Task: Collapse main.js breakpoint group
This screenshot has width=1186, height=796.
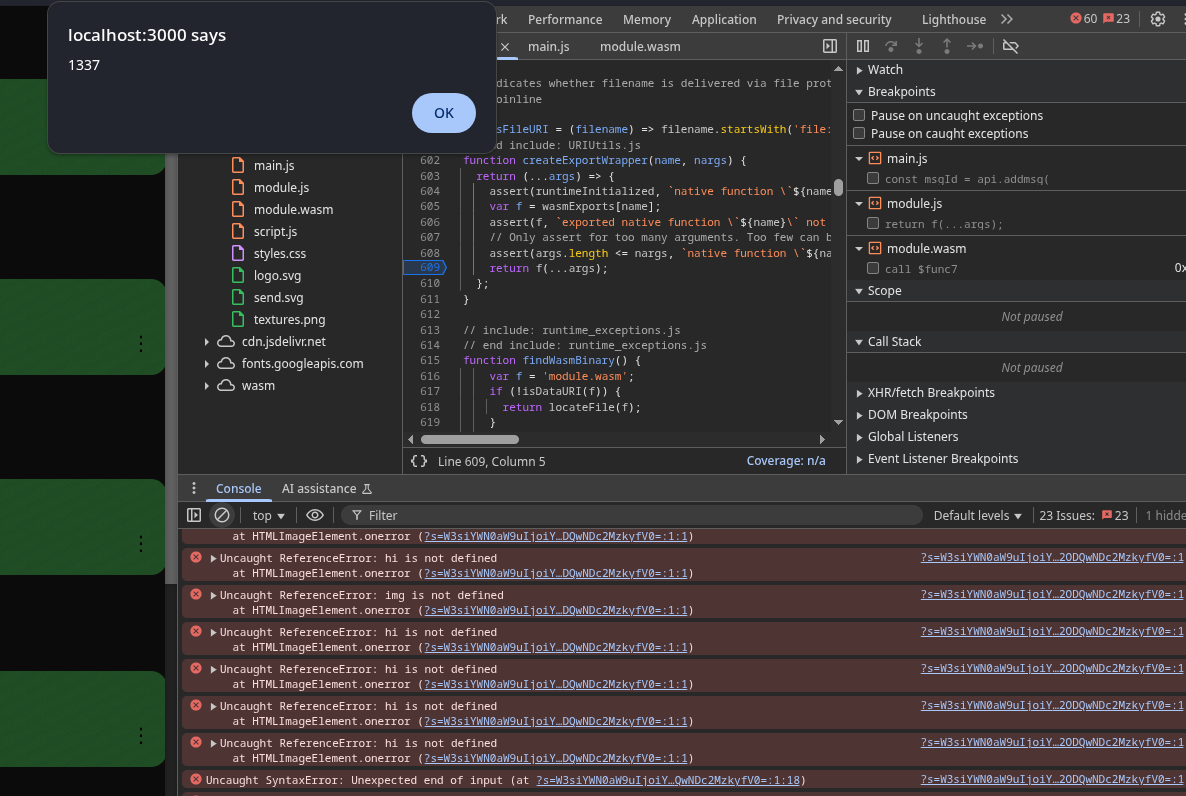Action: pos(859,159)
